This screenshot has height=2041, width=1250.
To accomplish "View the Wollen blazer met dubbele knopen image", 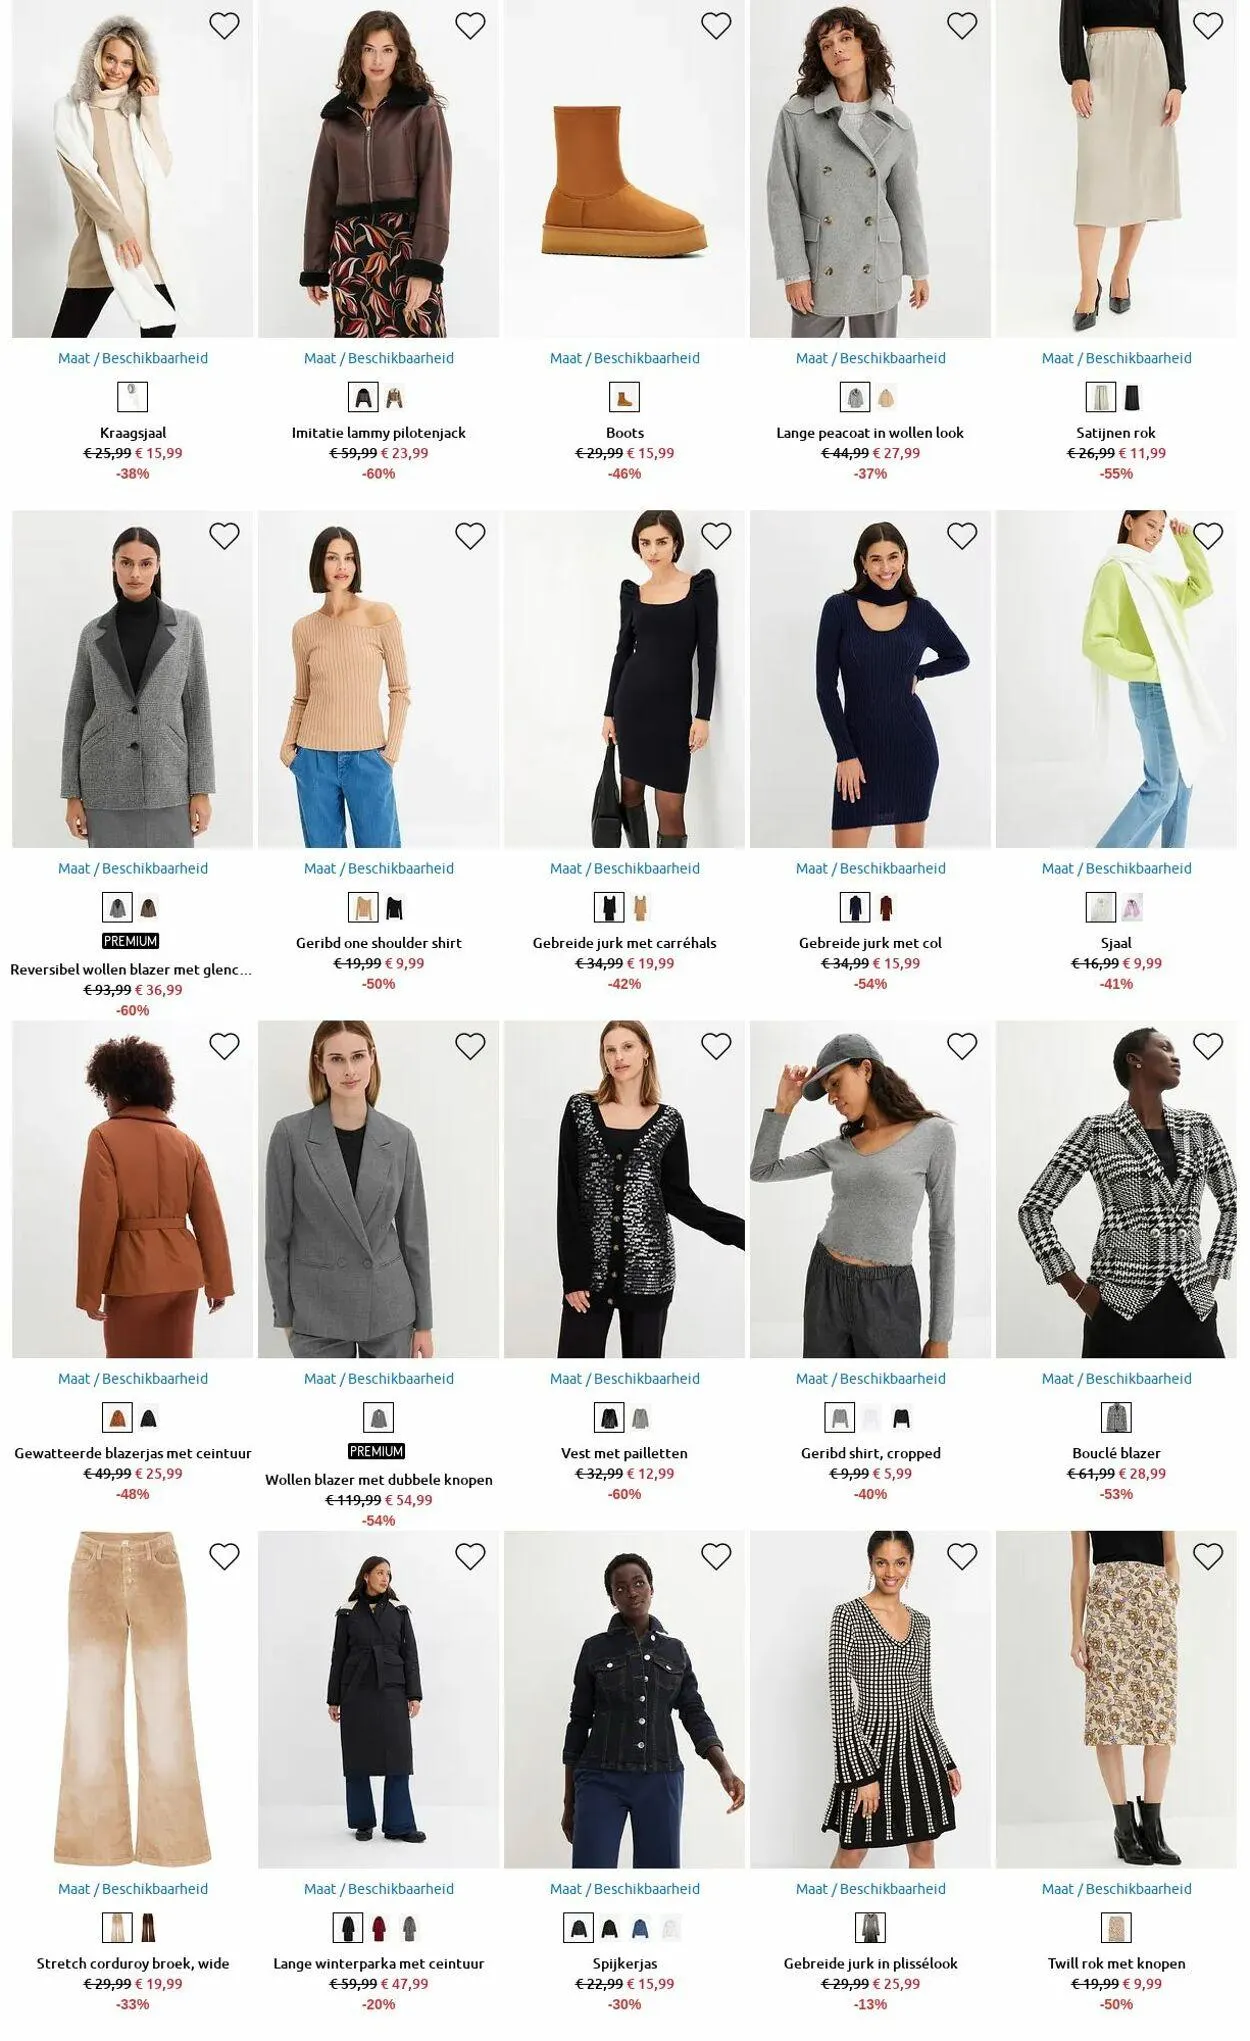I will click(x=379, y=1189).
